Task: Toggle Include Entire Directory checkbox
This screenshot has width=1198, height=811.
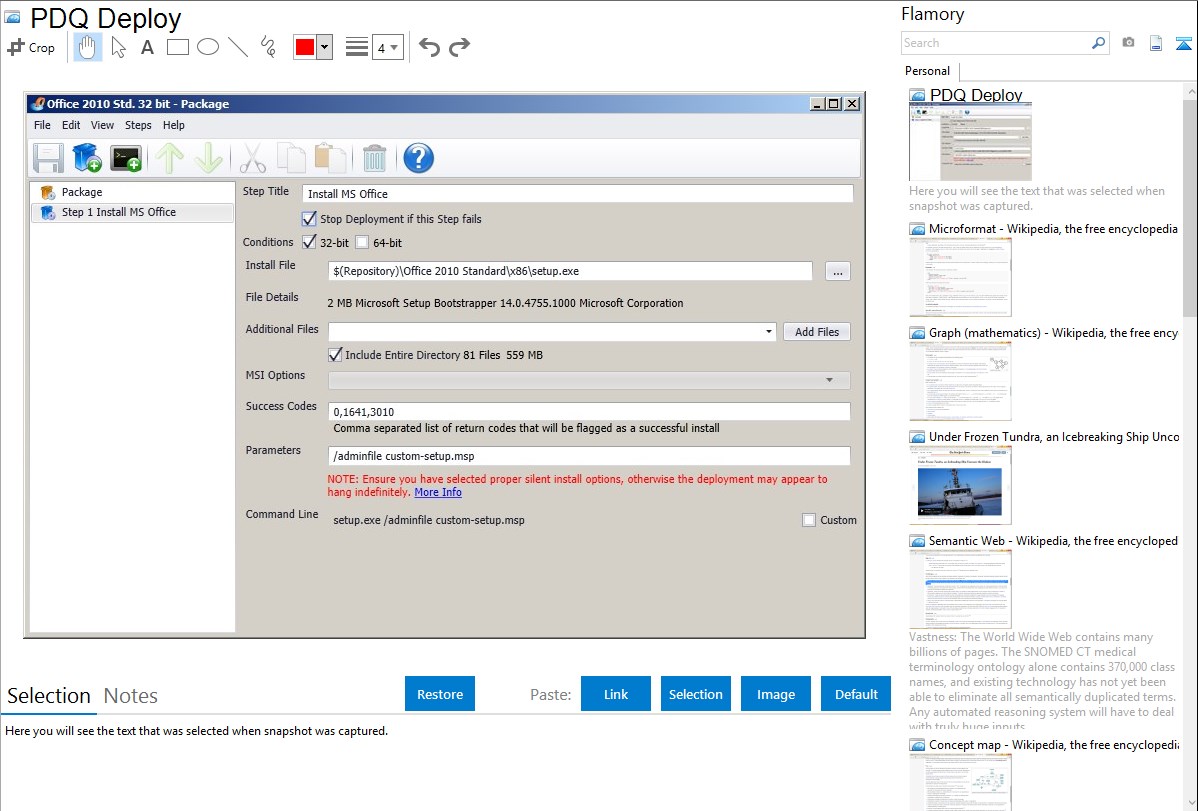Action: (x=335, y=355)
